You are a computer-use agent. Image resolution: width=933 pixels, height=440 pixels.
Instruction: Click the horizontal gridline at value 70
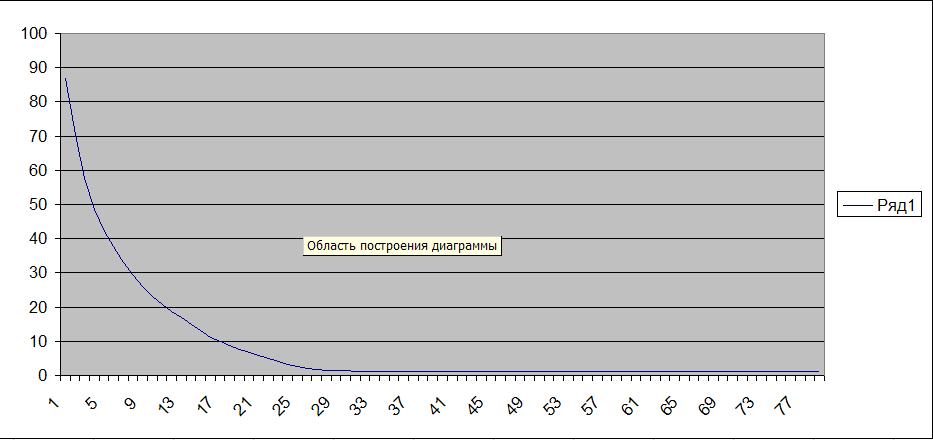[x=450, y=136]
